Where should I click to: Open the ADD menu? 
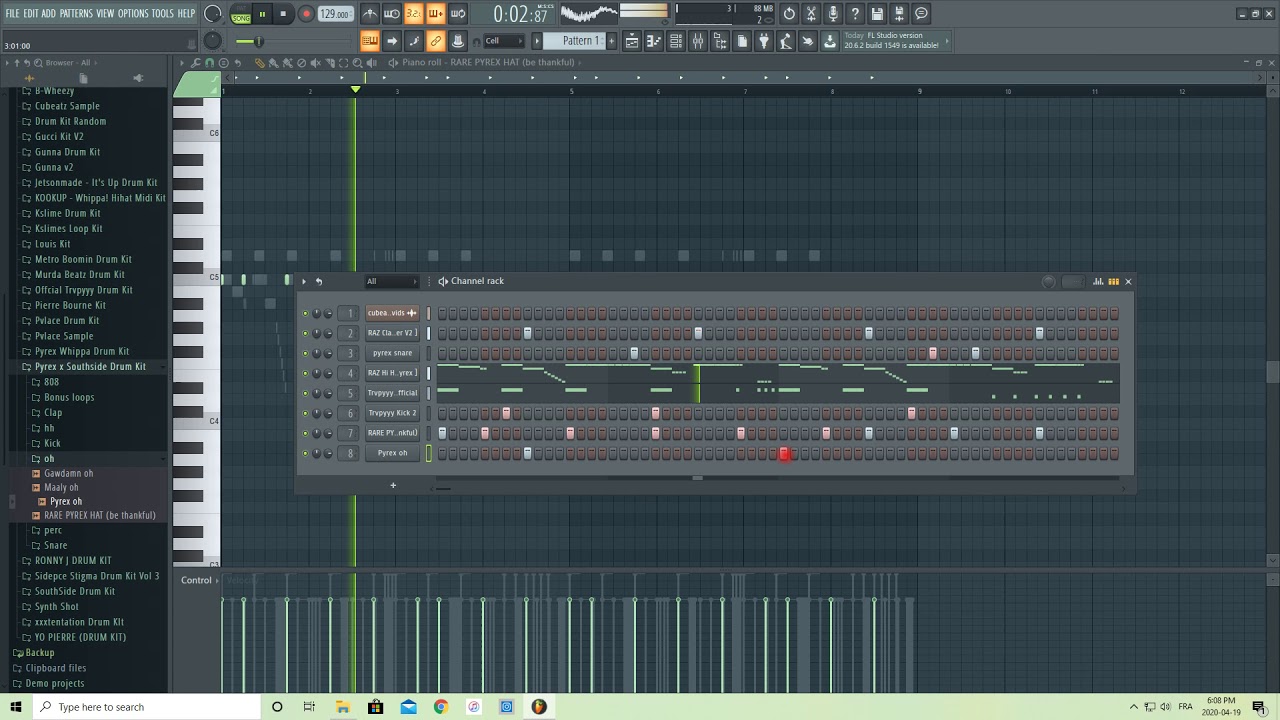[48, 14]
